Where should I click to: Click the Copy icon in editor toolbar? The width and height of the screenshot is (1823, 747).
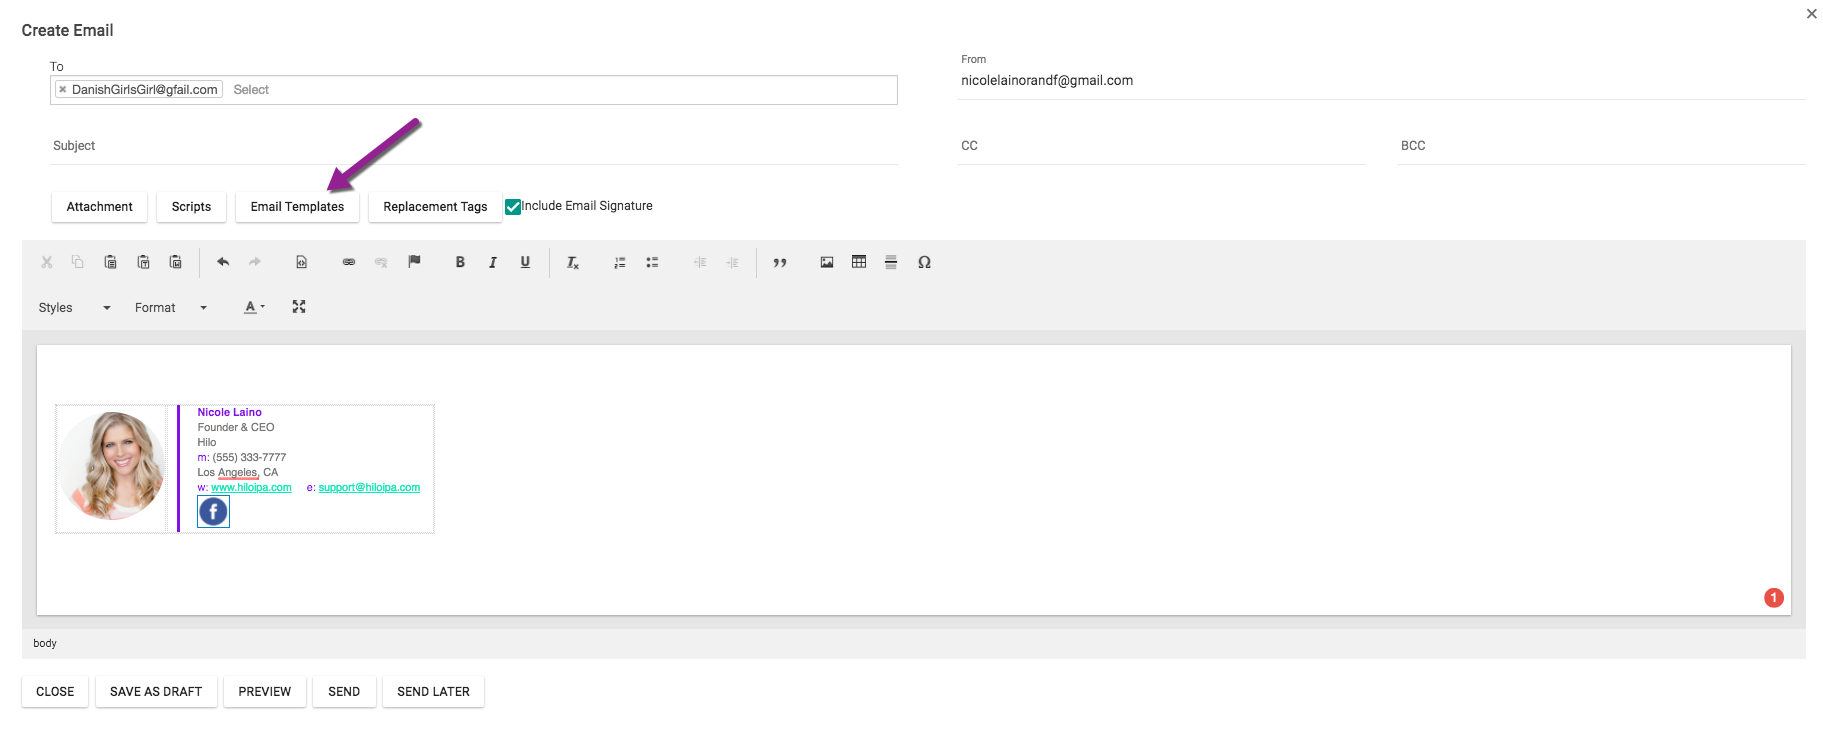point(78,262)
